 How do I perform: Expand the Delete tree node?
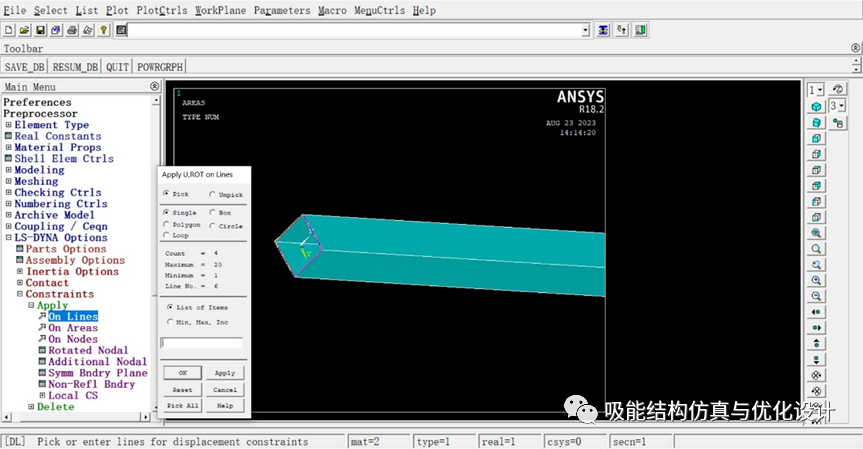pyautogui.click(x=31, y=407)
